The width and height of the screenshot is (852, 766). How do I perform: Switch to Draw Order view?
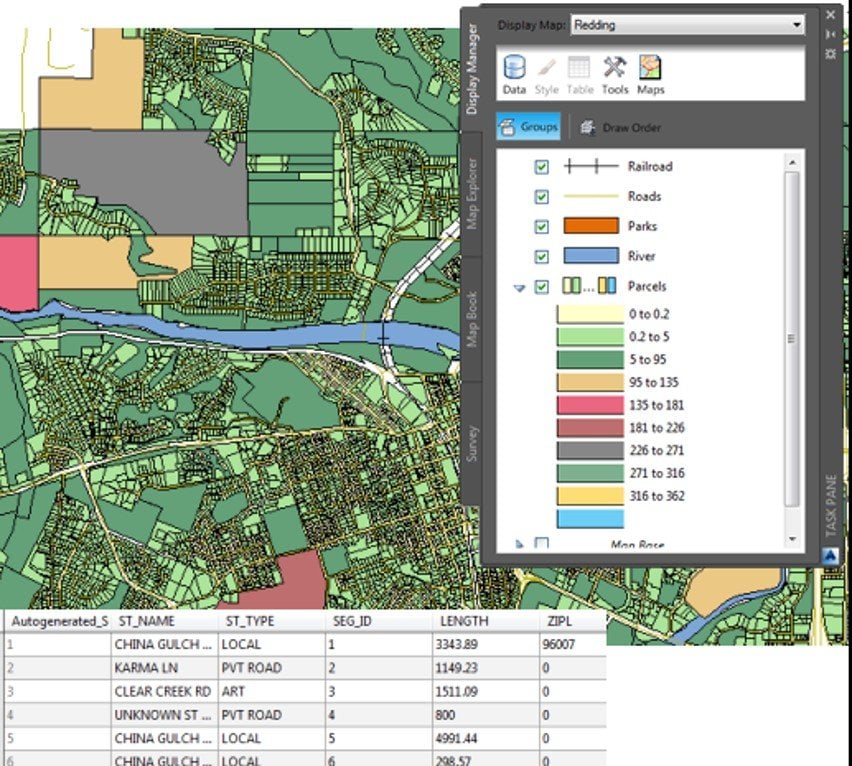pos(621,128)
